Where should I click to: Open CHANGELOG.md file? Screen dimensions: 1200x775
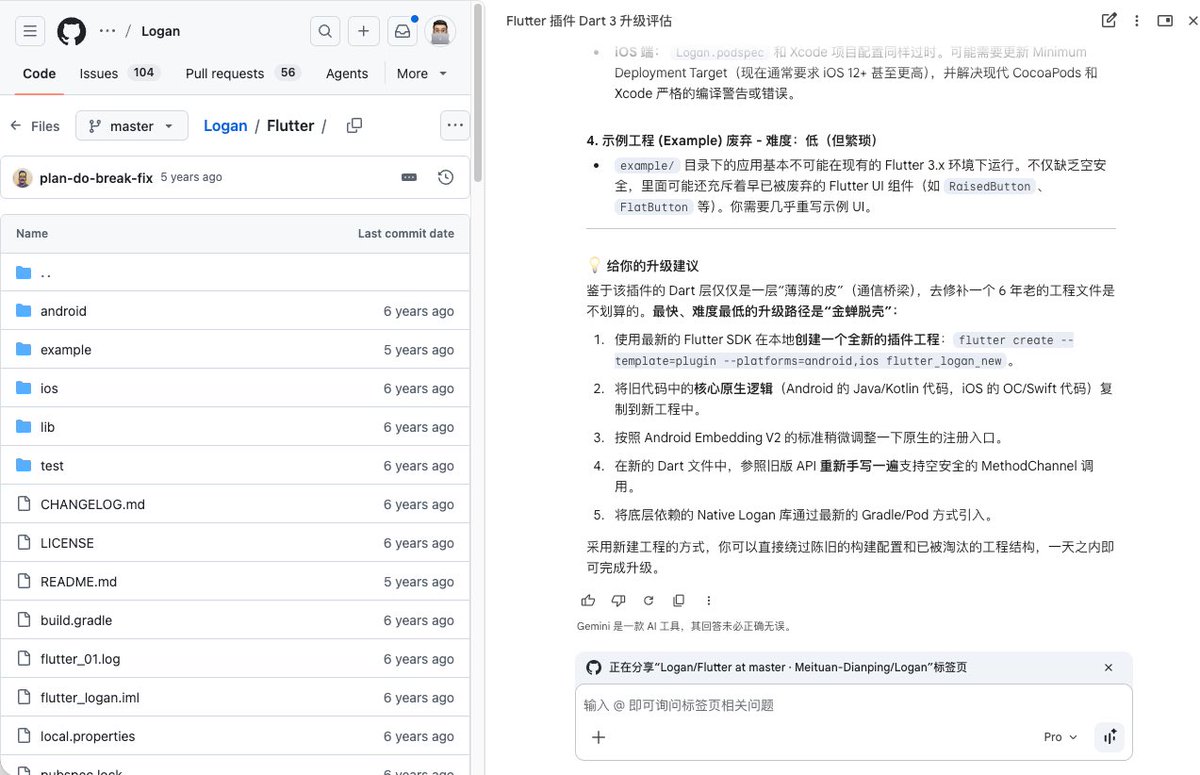(x=92, y=504)
